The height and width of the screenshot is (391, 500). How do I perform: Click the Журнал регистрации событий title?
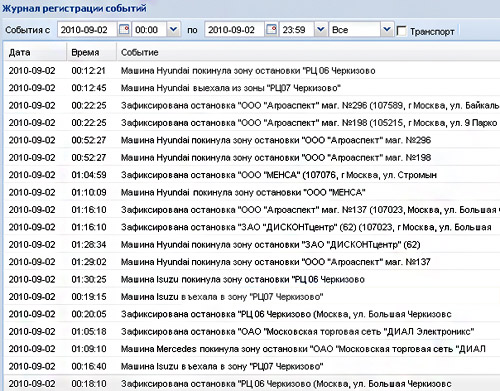tap(74, 8)
